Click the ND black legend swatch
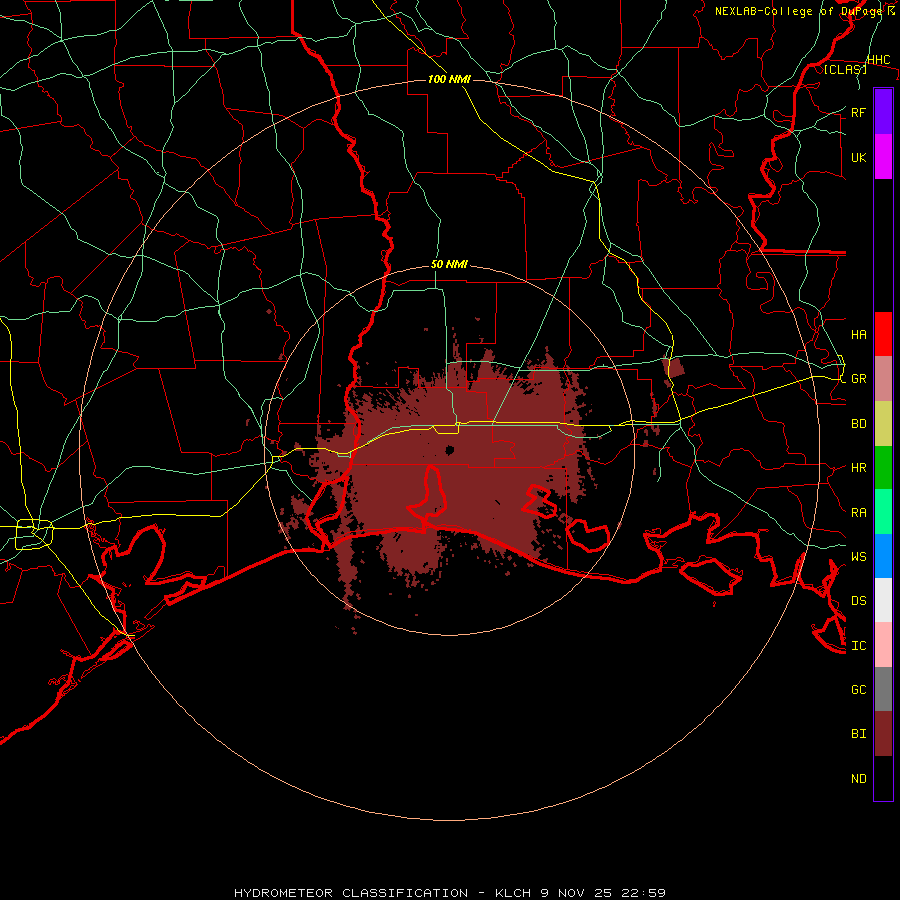This screenshot has width=900, height=900. [883, 778]
